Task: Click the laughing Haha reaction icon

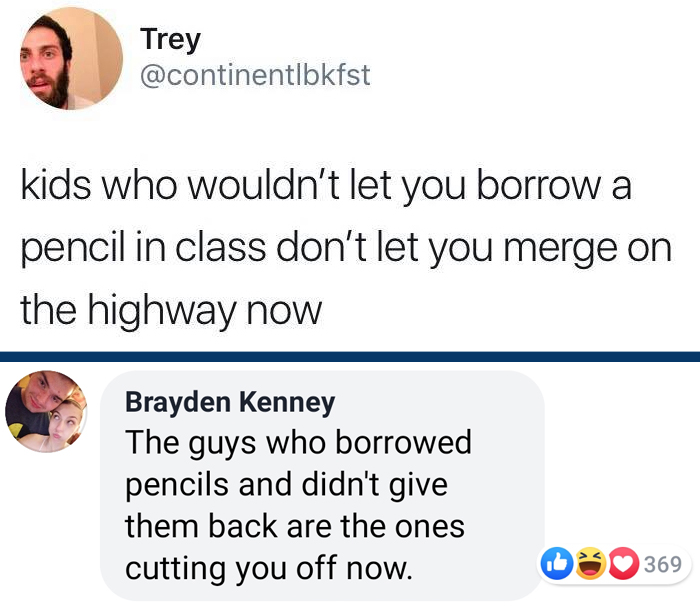Action: (590, 563)
